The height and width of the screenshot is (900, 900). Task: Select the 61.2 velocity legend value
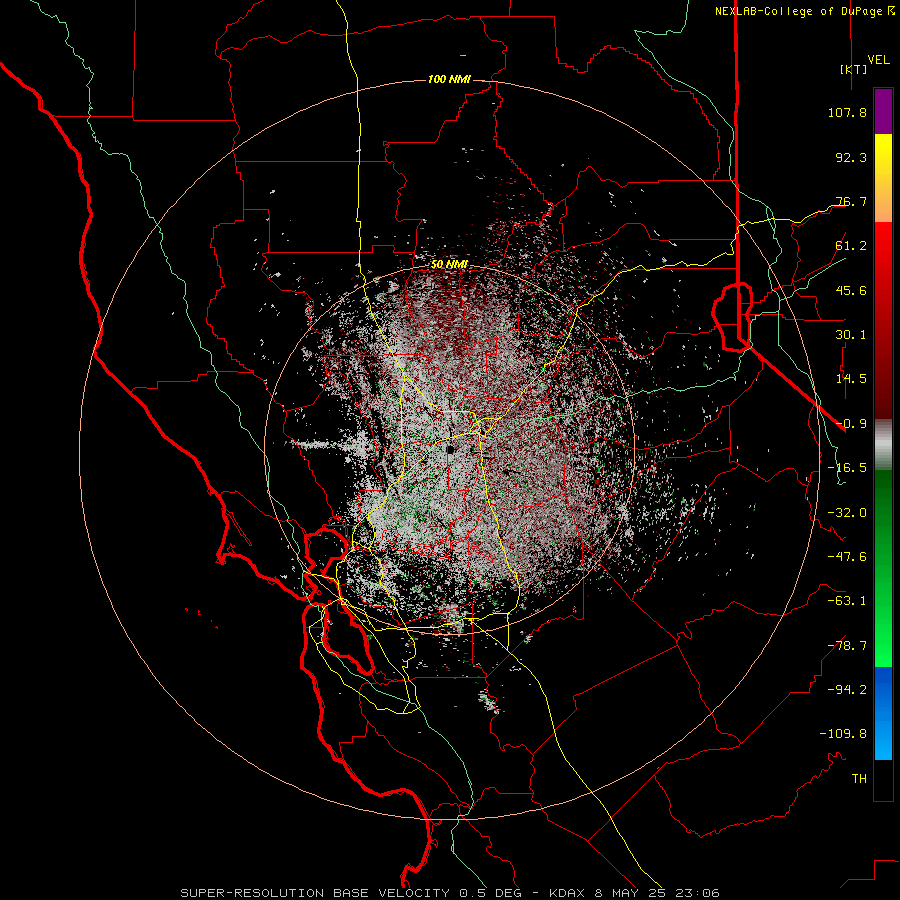click(x=851, y=246)
